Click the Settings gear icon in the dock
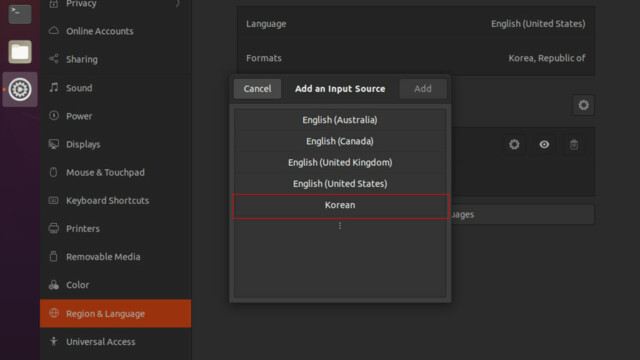This screenshot has height=360, width=640. (x=20, y=89)
